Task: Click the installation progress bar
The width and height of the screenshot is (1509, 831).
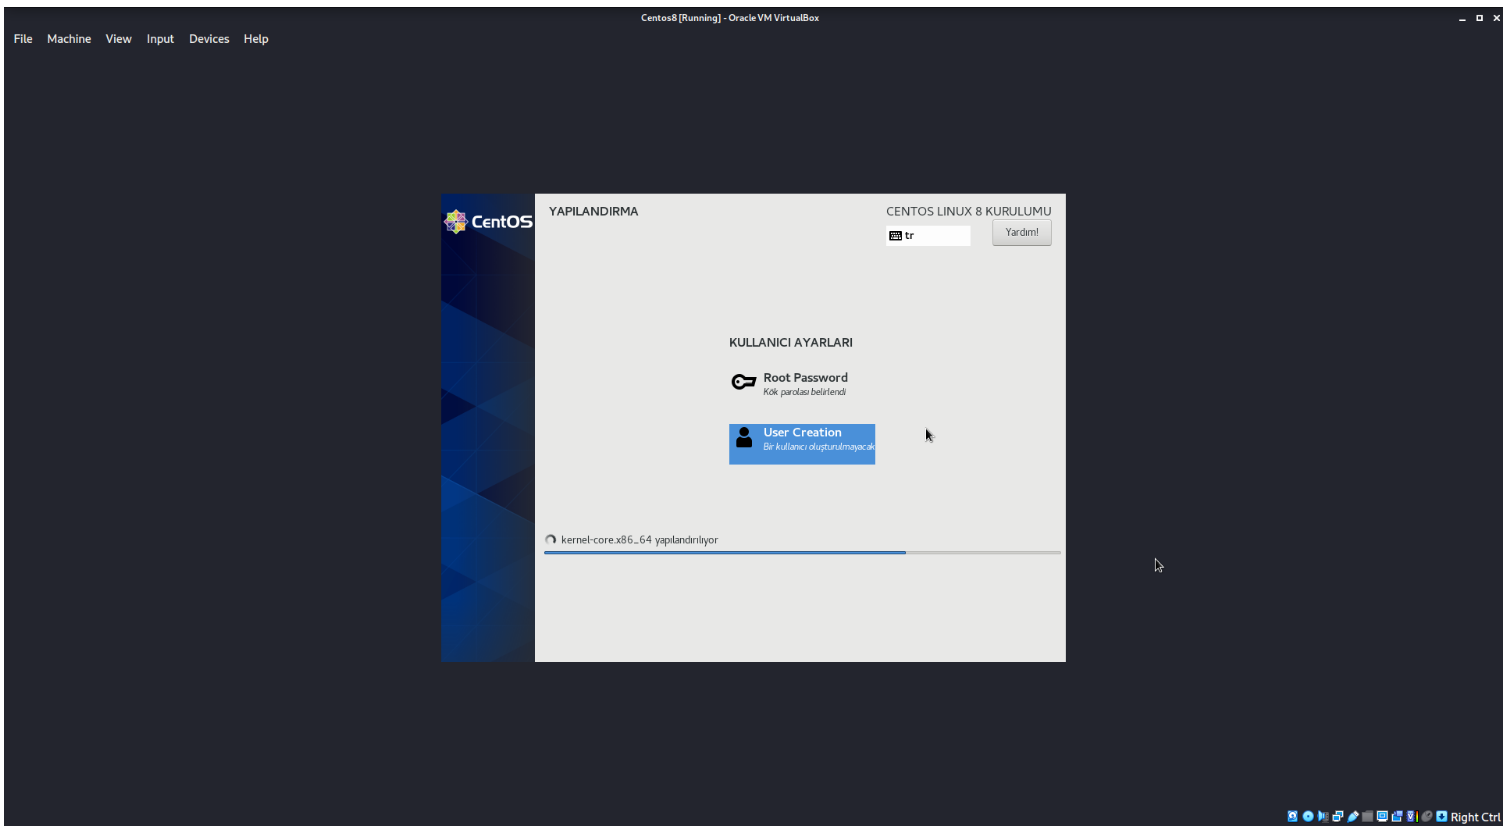Action: (802, 552)
